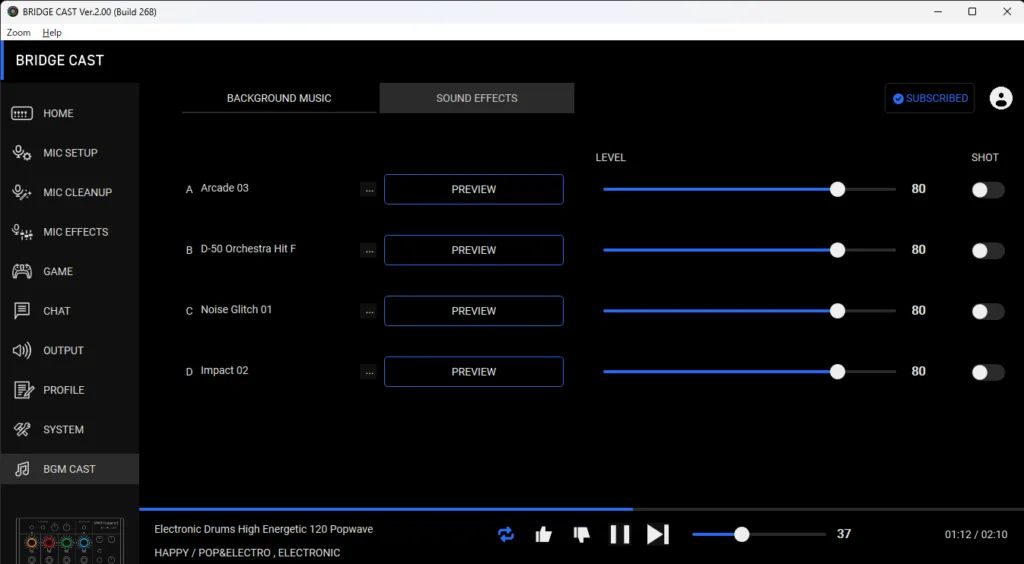The height and width of the screenshot is (564, 1024).
Task: Preview the D-50 Orchestra Hit F sound
Action: pyautogui.click(x=473, y=250)
